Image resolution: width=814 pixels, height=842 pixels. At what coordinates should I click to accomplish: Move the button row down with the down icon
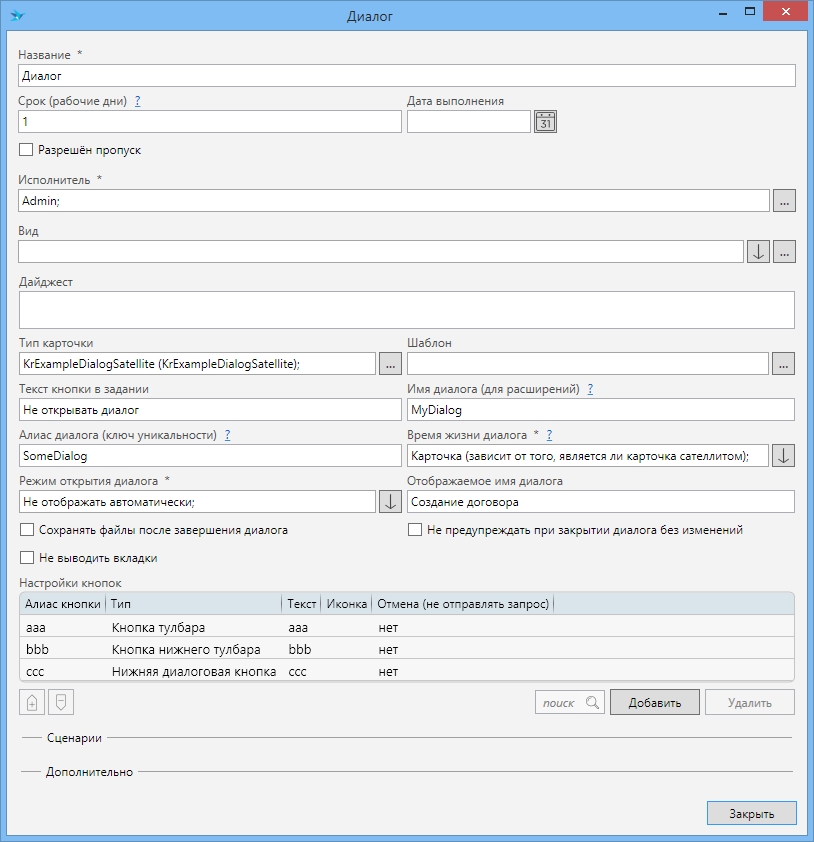coord(61,703)
